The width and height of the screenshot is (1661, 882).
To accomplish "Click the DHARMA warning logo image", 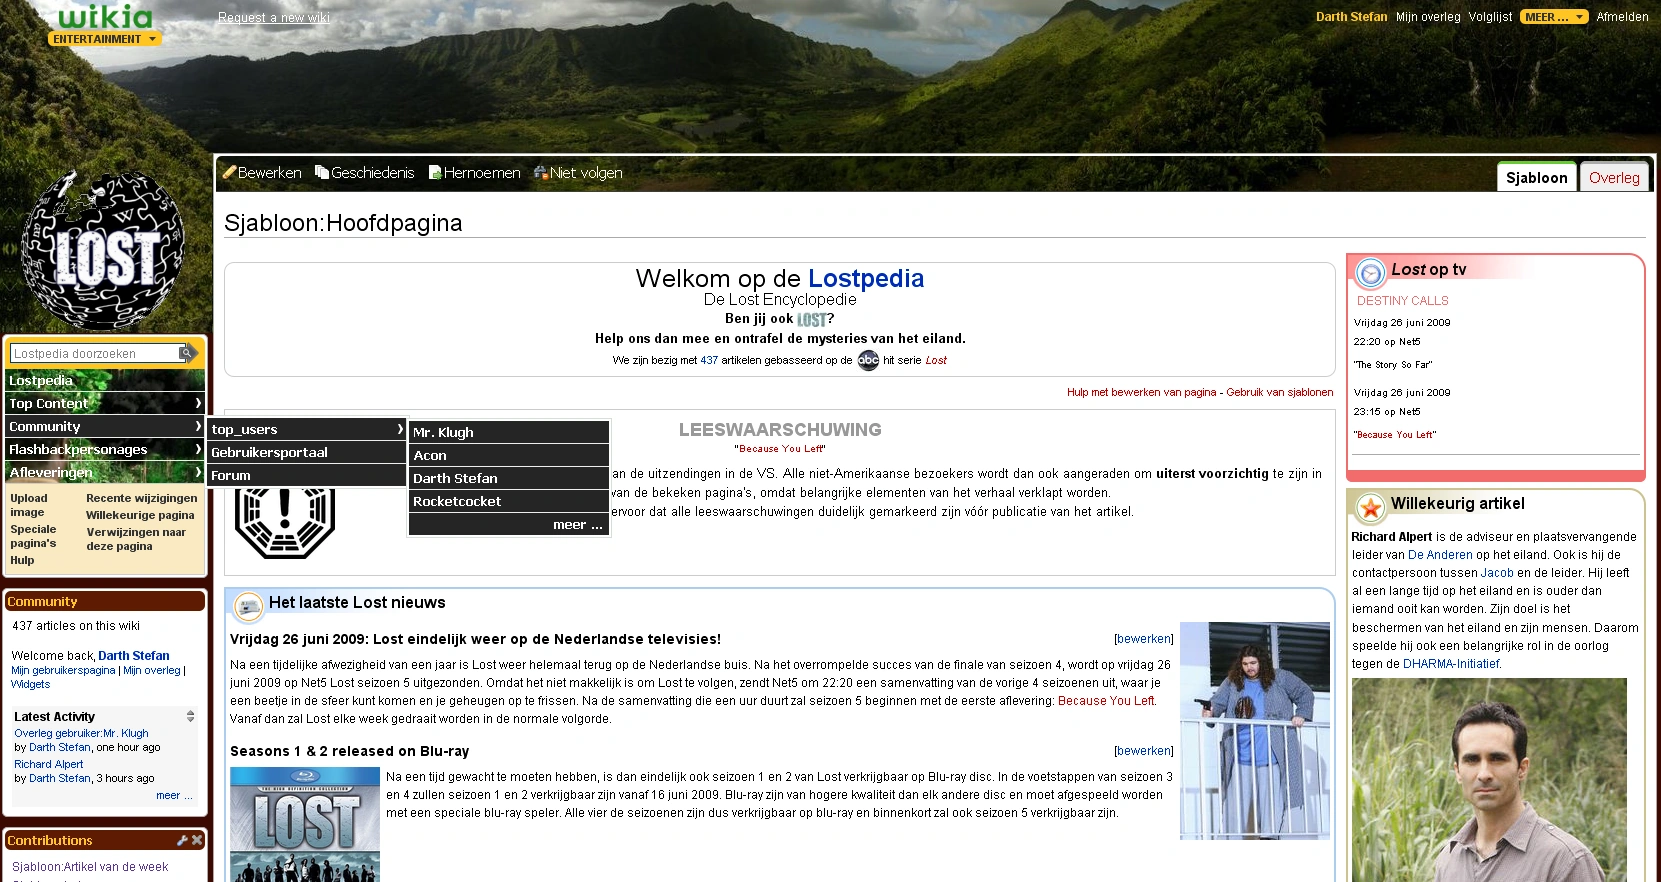I will click(x=285, y=521).
